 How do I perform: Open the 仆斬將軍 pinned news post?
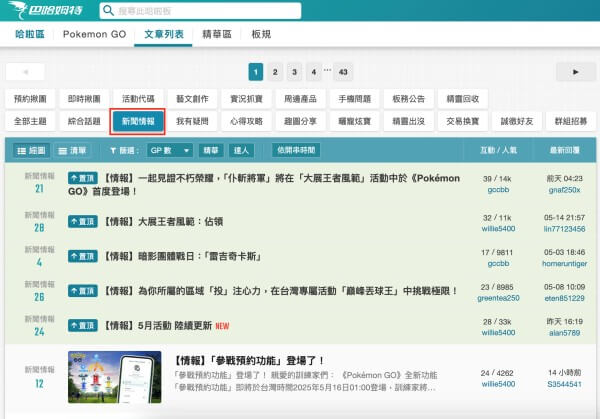point(264,184)
